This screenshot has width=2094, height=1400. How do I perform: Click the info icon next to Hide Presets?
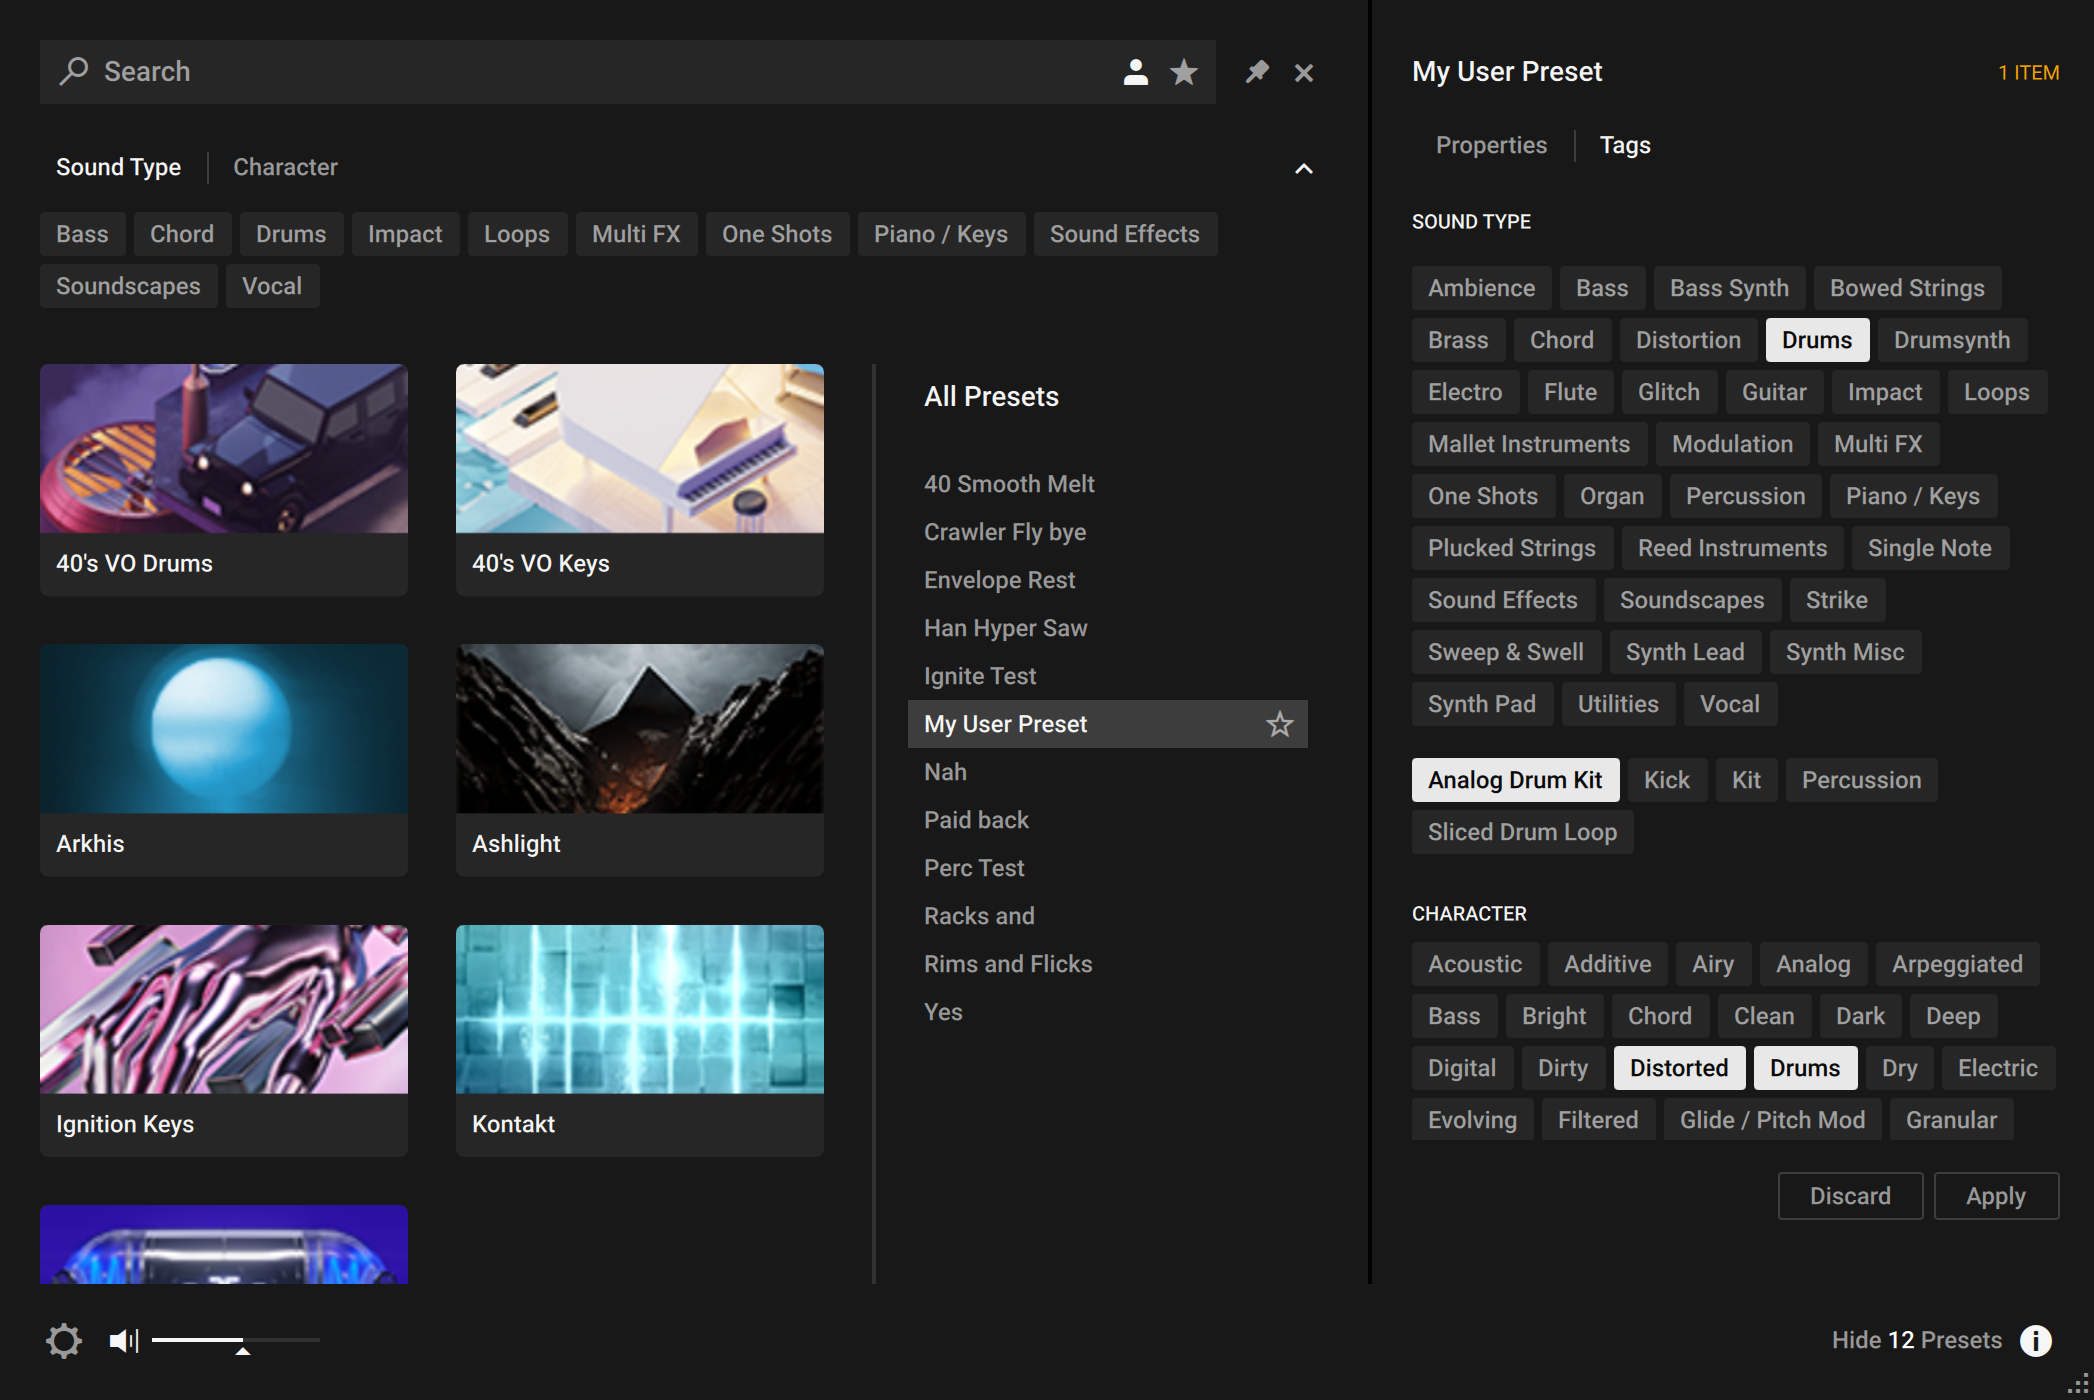(x=2035, y=1339)
